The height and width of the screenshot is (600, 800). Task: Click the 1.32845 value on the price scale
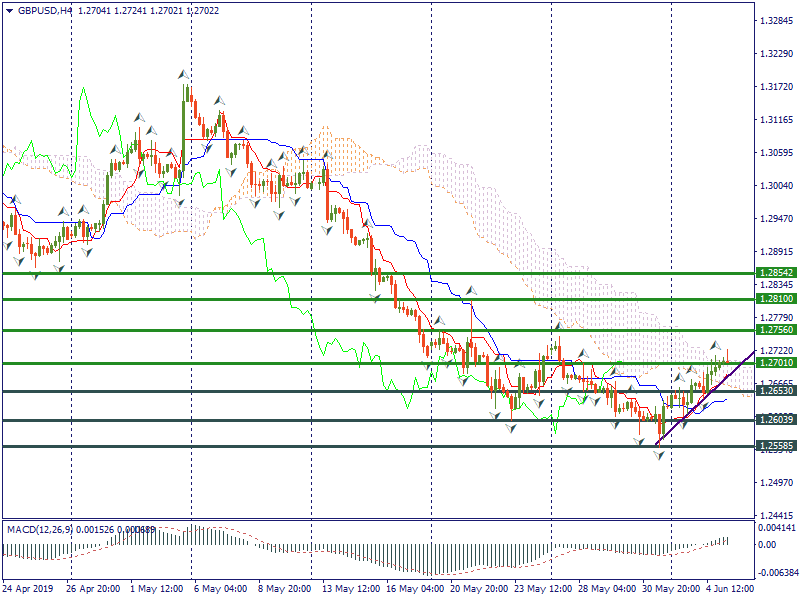(x=776, y=21)
